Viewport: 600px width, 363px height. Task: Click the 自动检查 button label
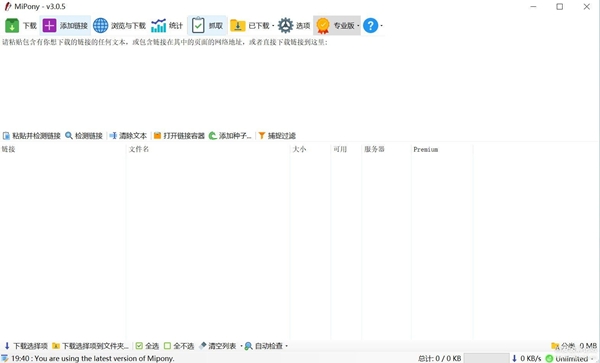point(269,346)
